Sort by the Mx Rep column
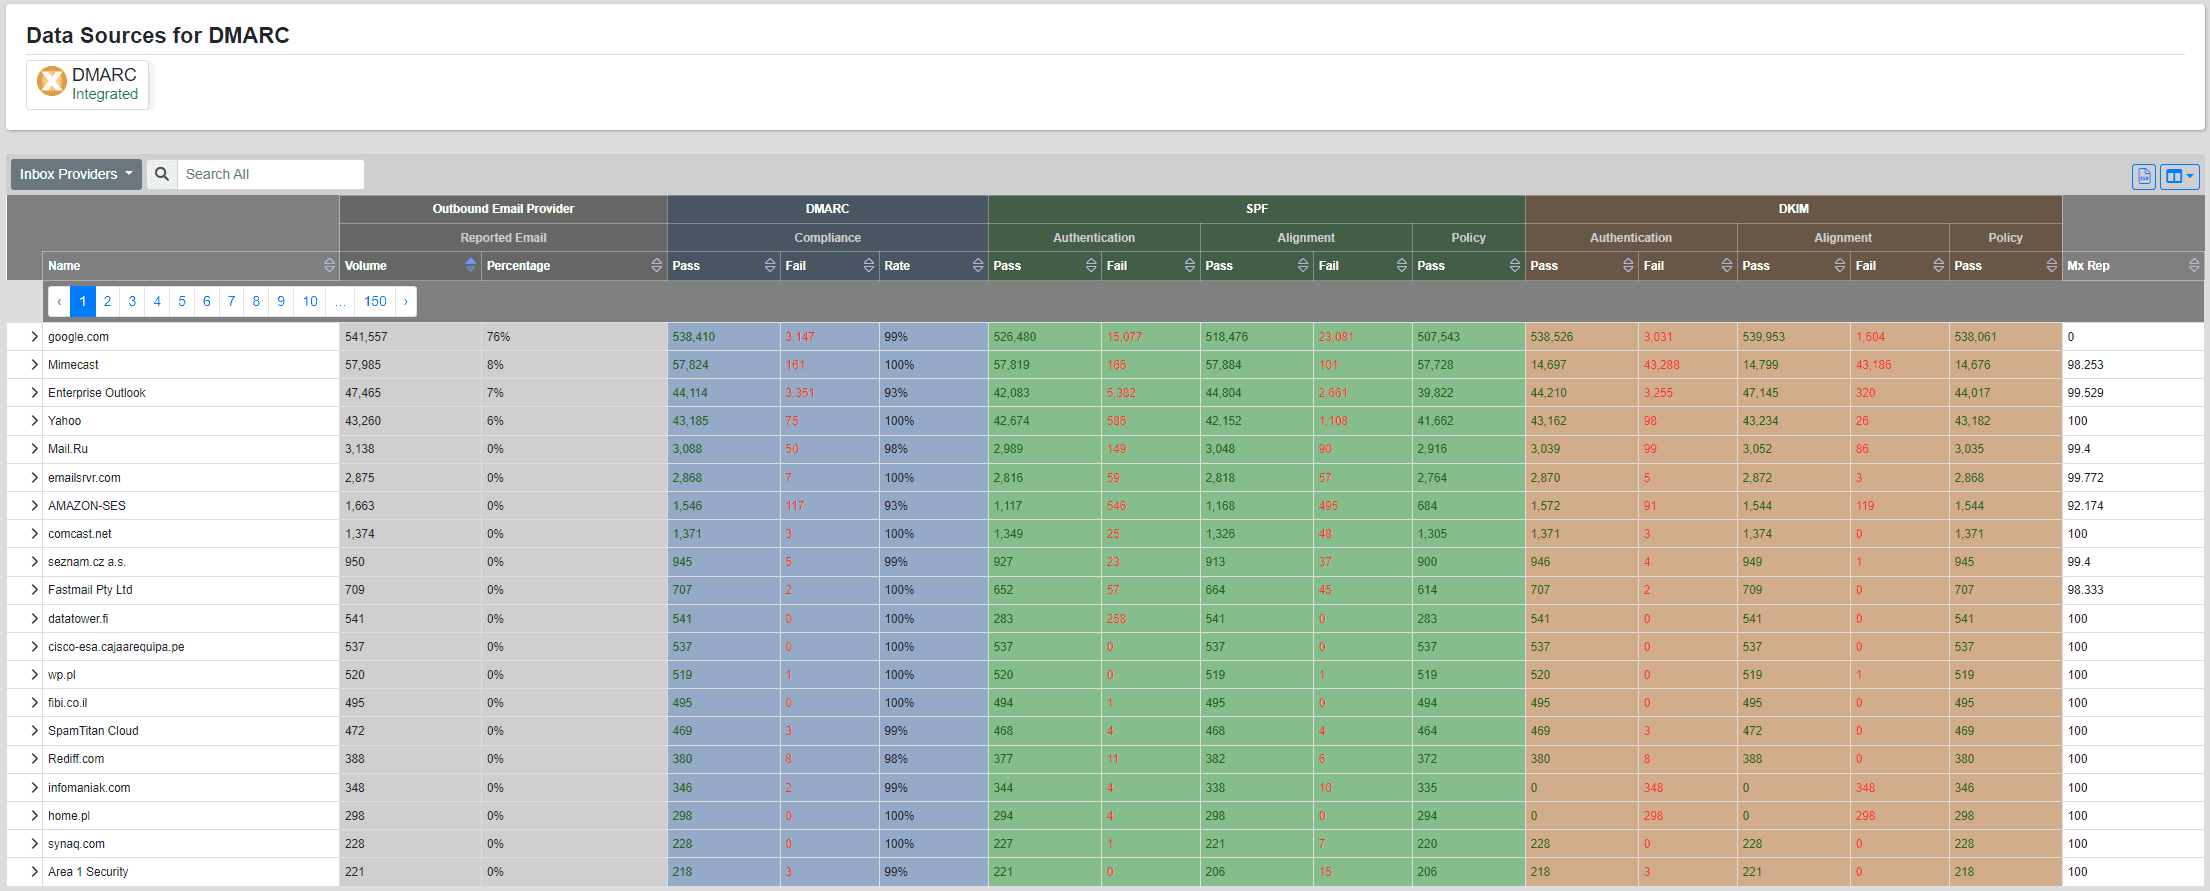 pyautogui.click(x=2133, y=266)
